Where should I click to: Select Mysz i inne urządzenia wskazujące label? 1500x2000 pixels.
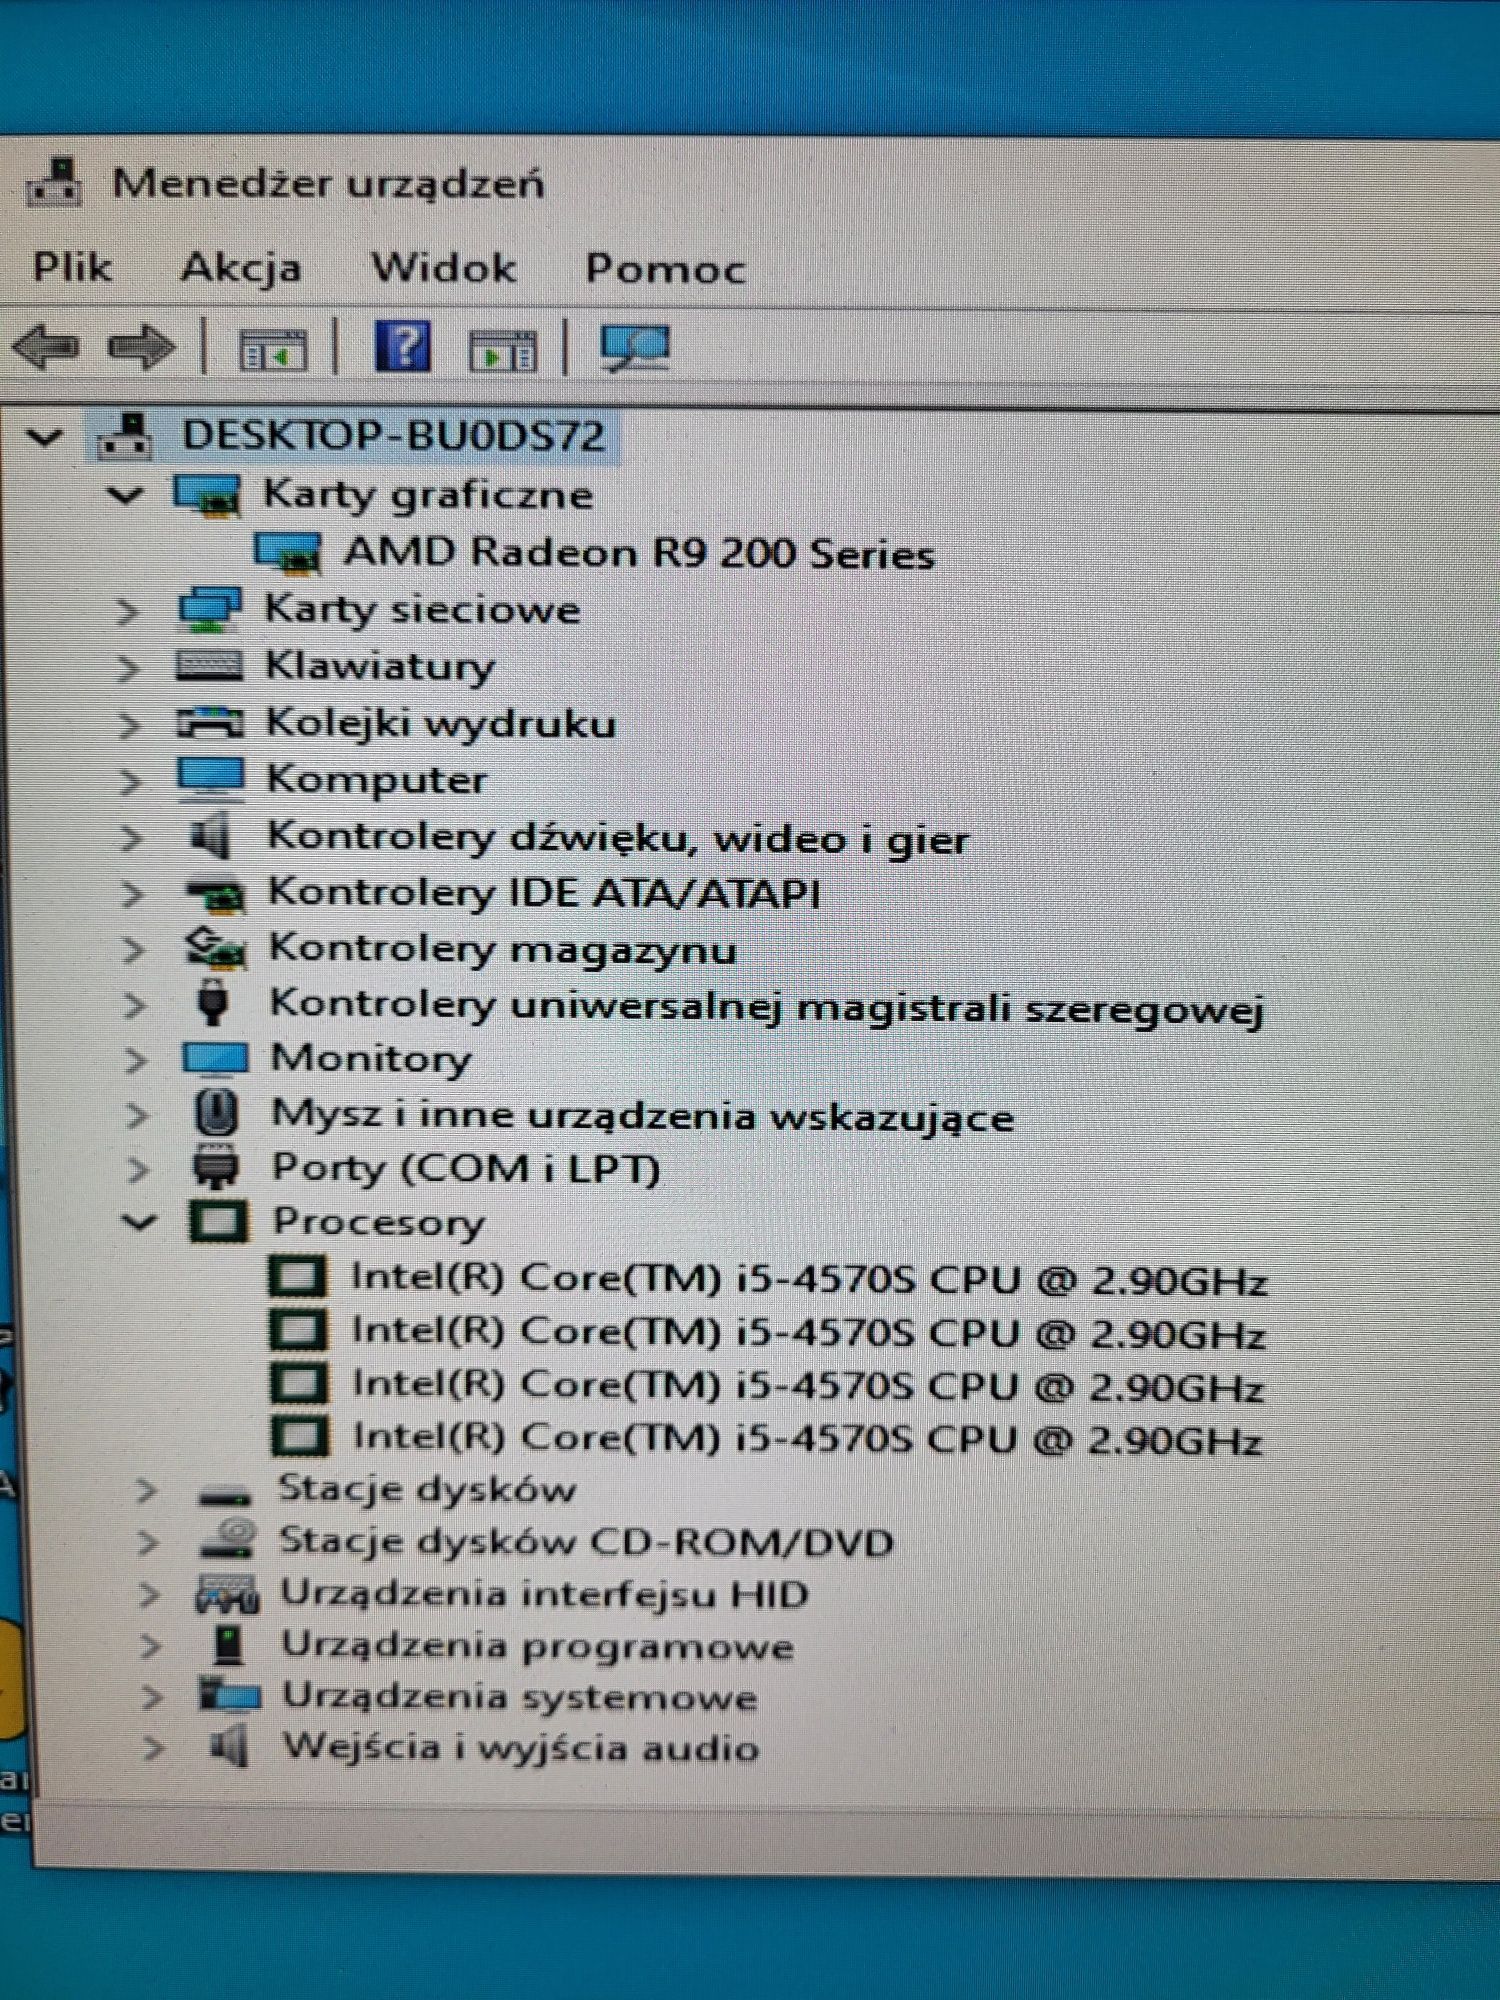point(643,1115)
